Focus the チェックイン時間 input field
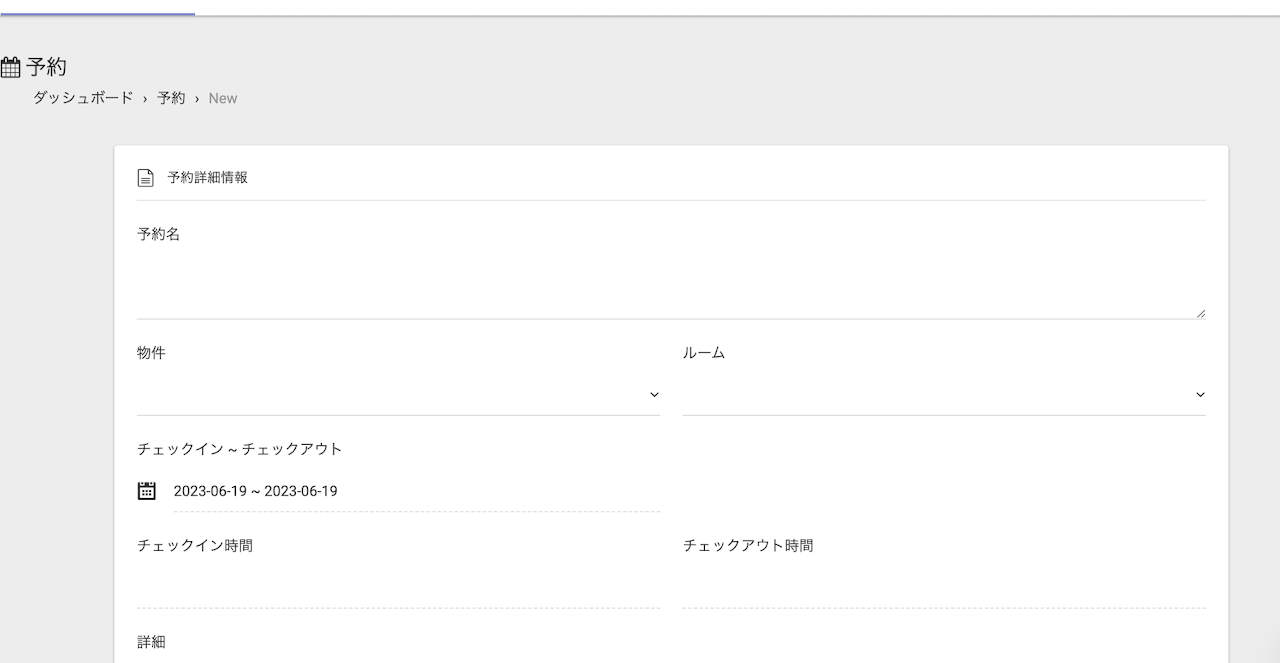 [x=398, y=588]
